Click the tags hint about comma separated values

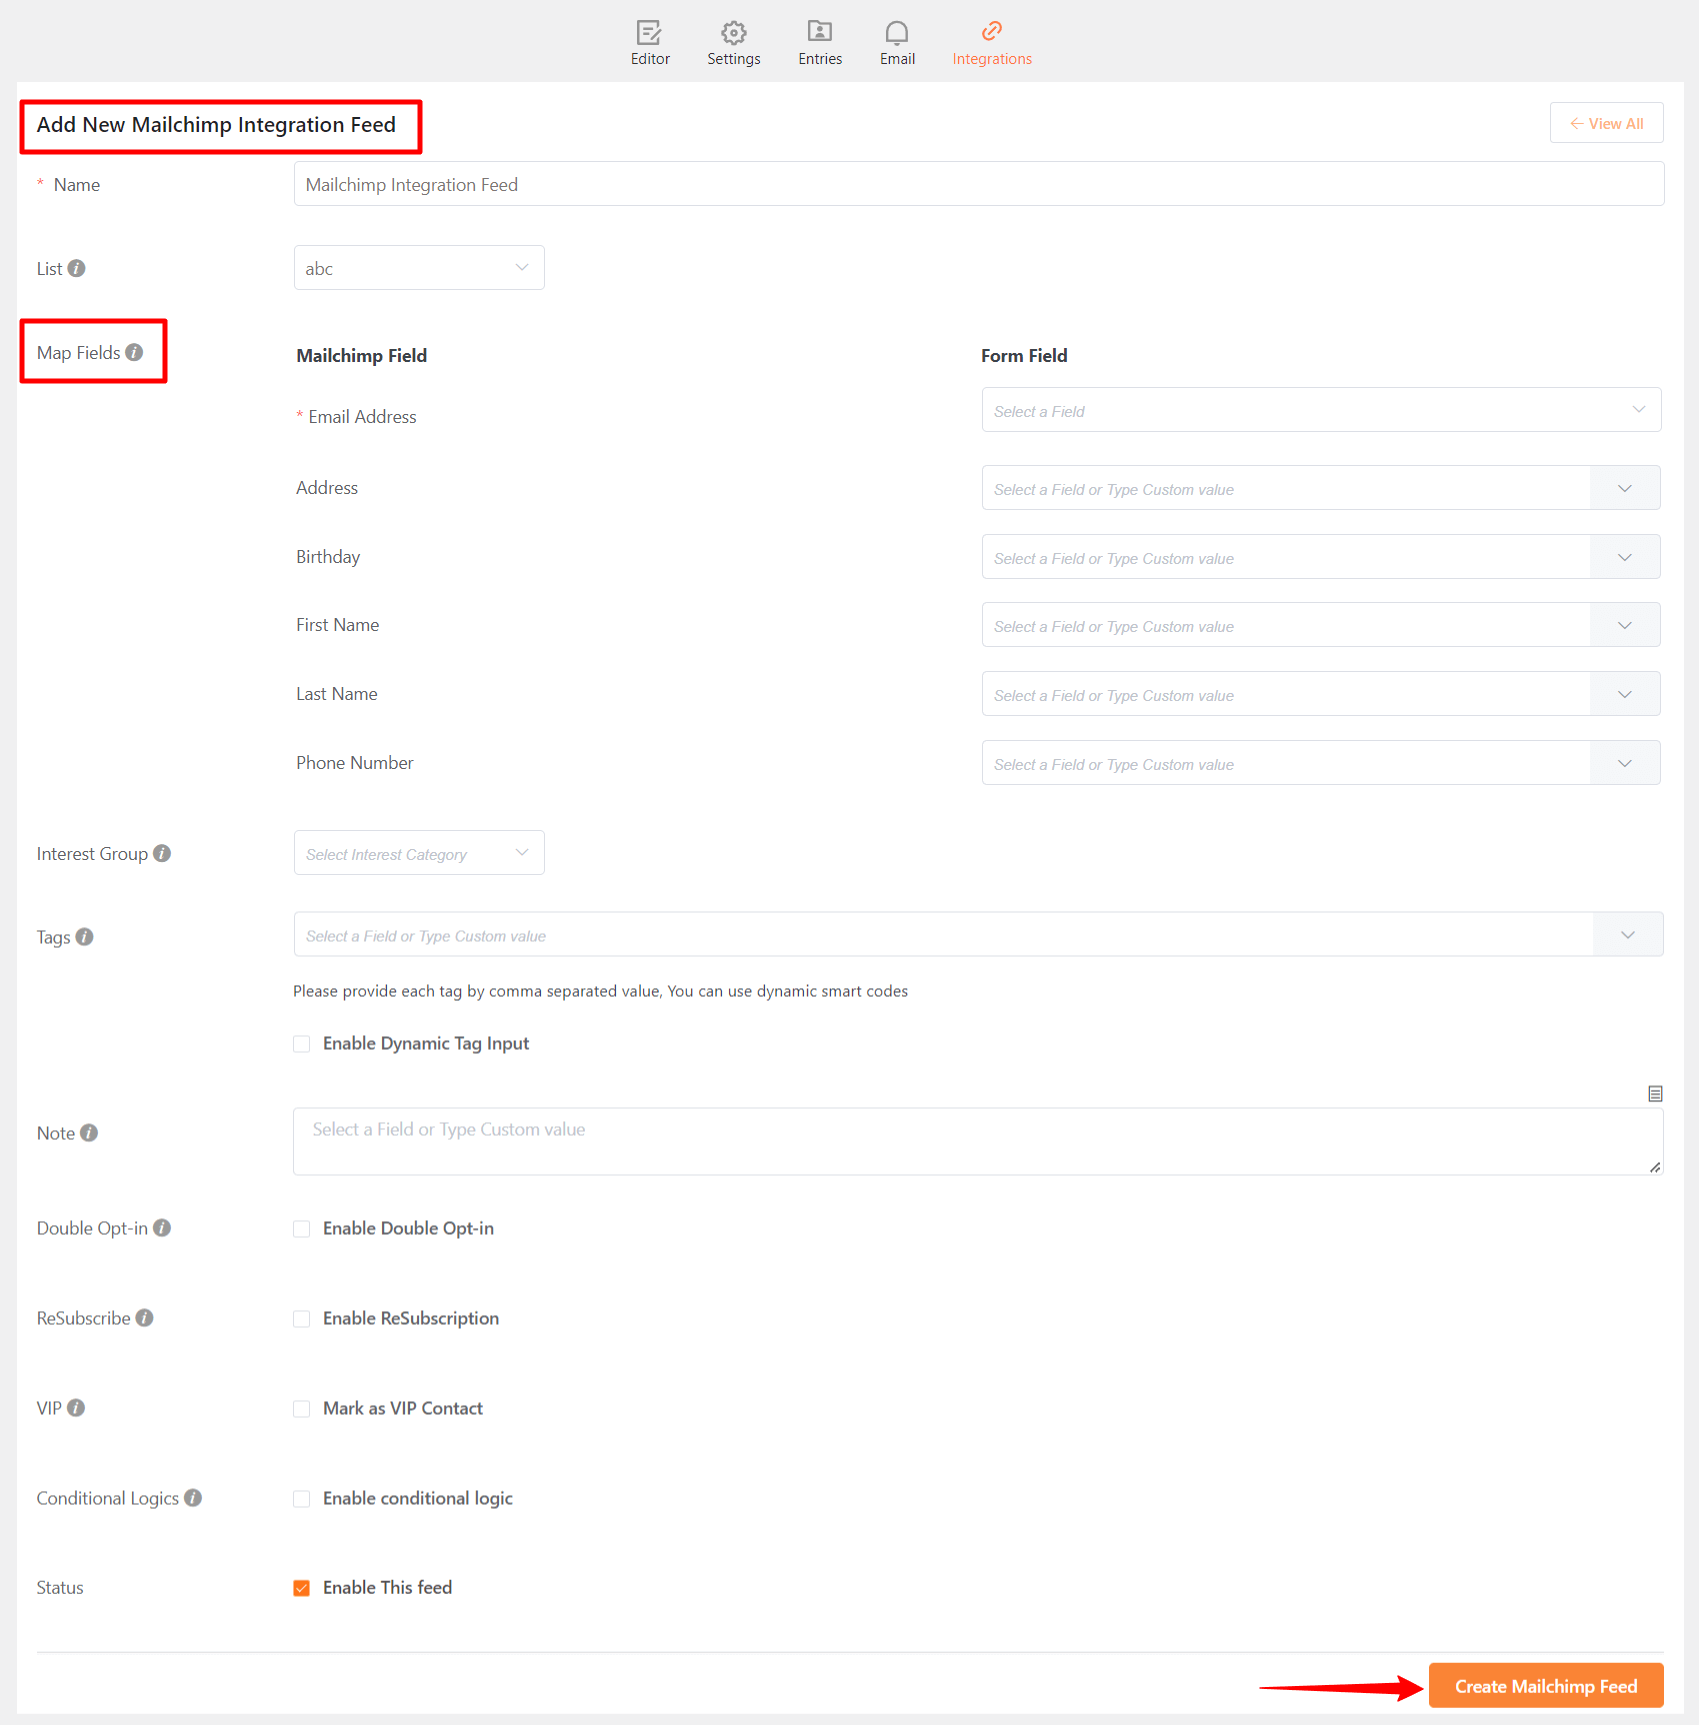click(600, 991)
